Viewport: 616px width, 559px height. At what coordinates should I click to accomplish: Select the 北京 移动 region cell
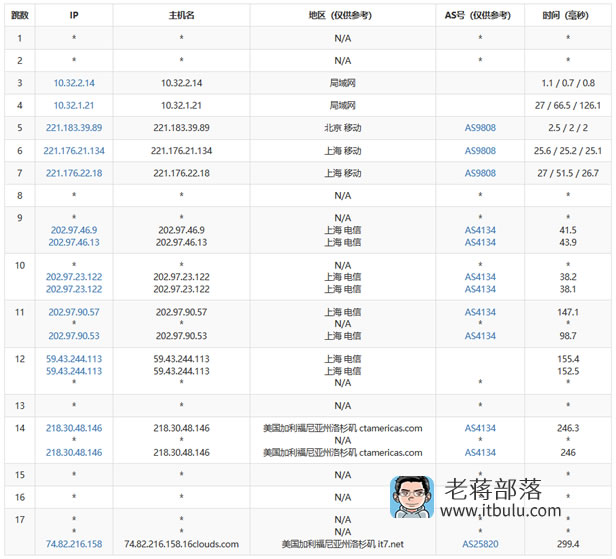(343, 128)
